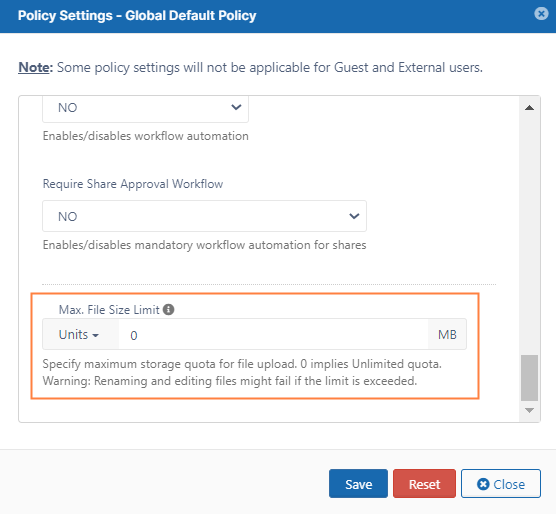
Task: Close dialog using header X icon
Action: [x=541, y=14]
